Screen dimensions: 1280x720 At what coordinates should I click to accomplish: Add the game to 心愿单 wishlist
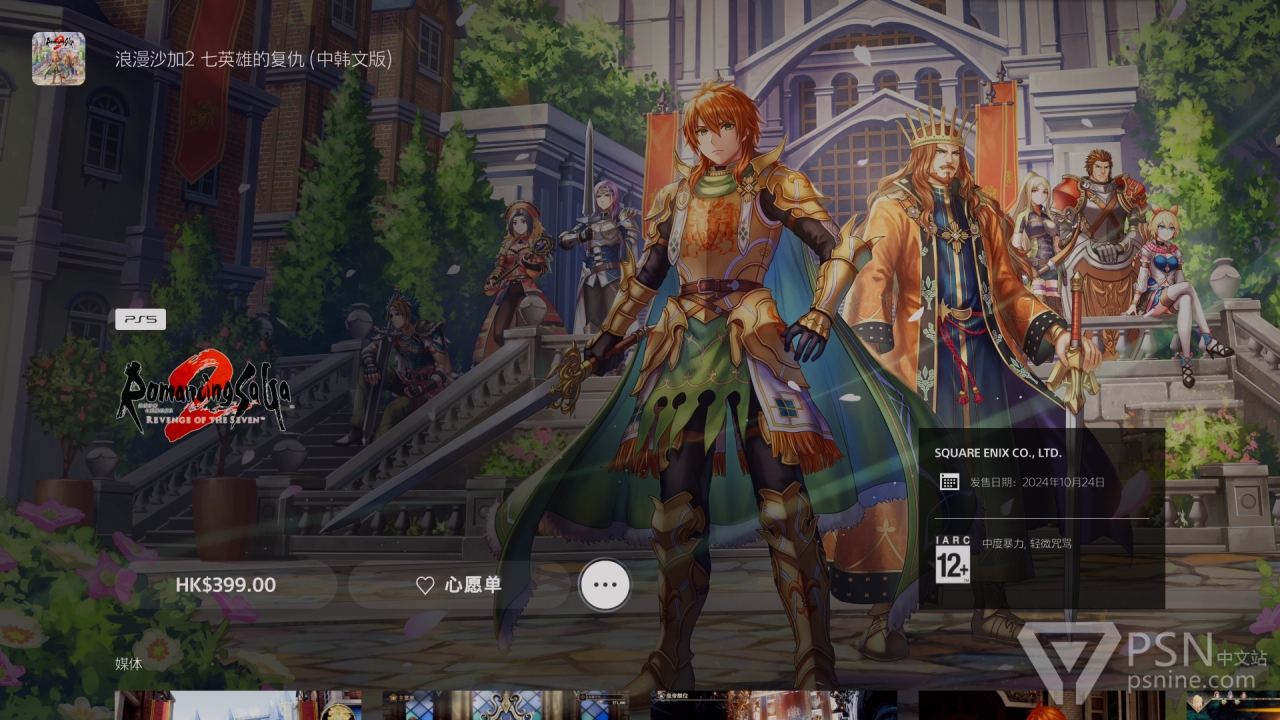pyautogui.click(x=459, y=585)
